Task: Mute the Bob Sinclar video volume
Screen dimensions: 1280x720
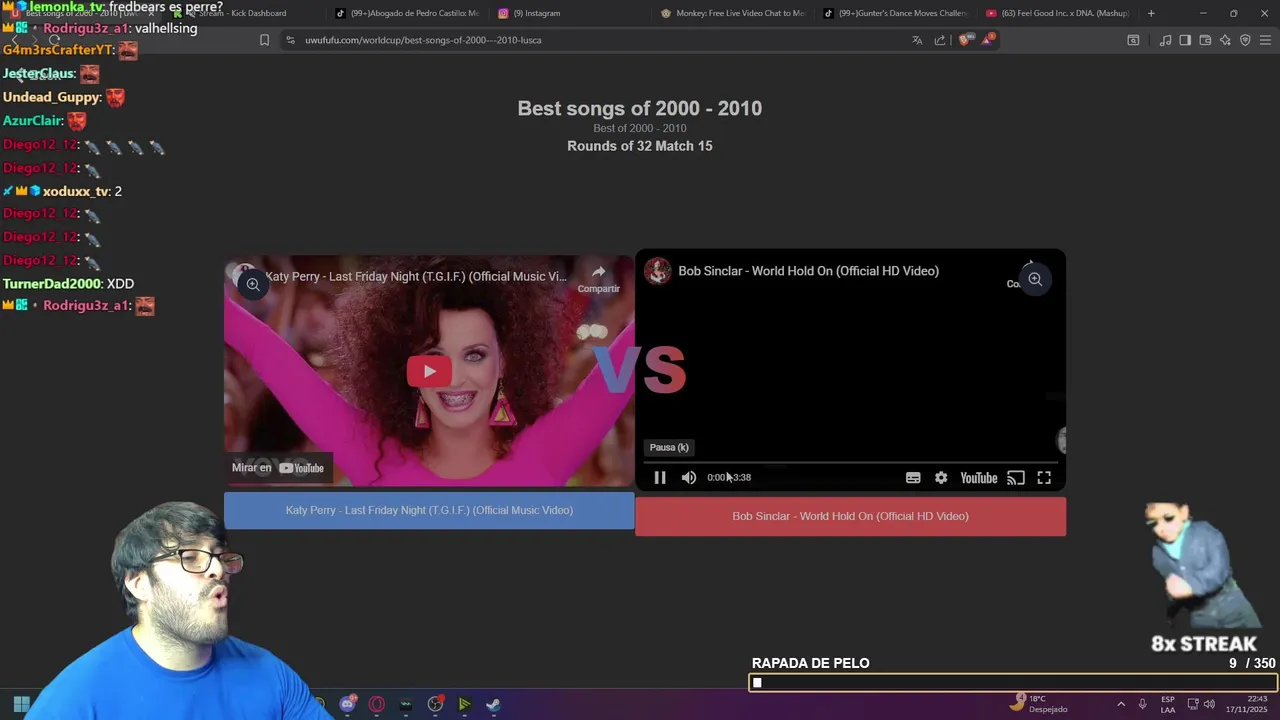Action: pos(689,478)
